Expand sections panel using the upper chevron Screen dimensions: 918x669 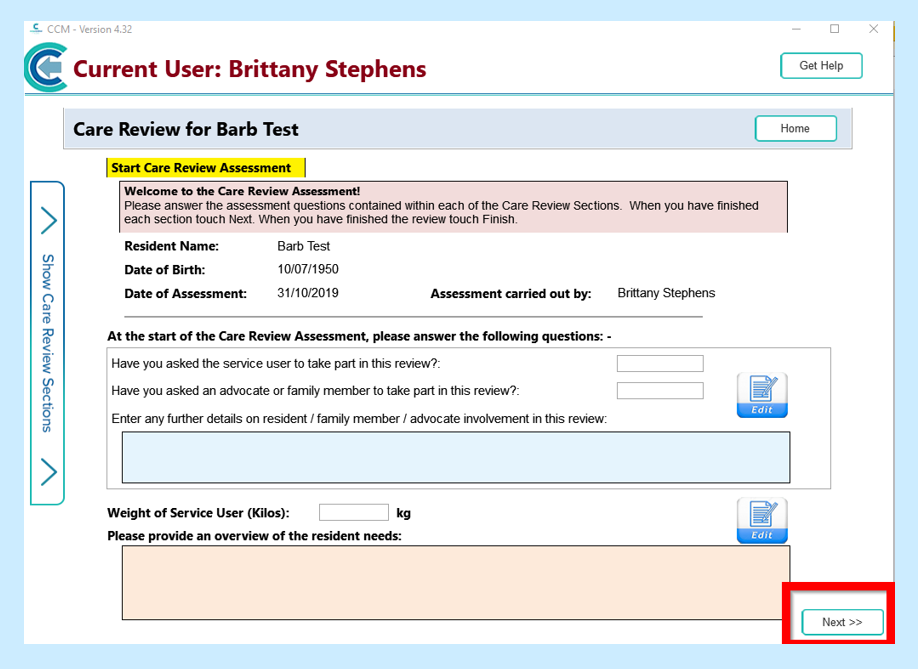[48, 220]
